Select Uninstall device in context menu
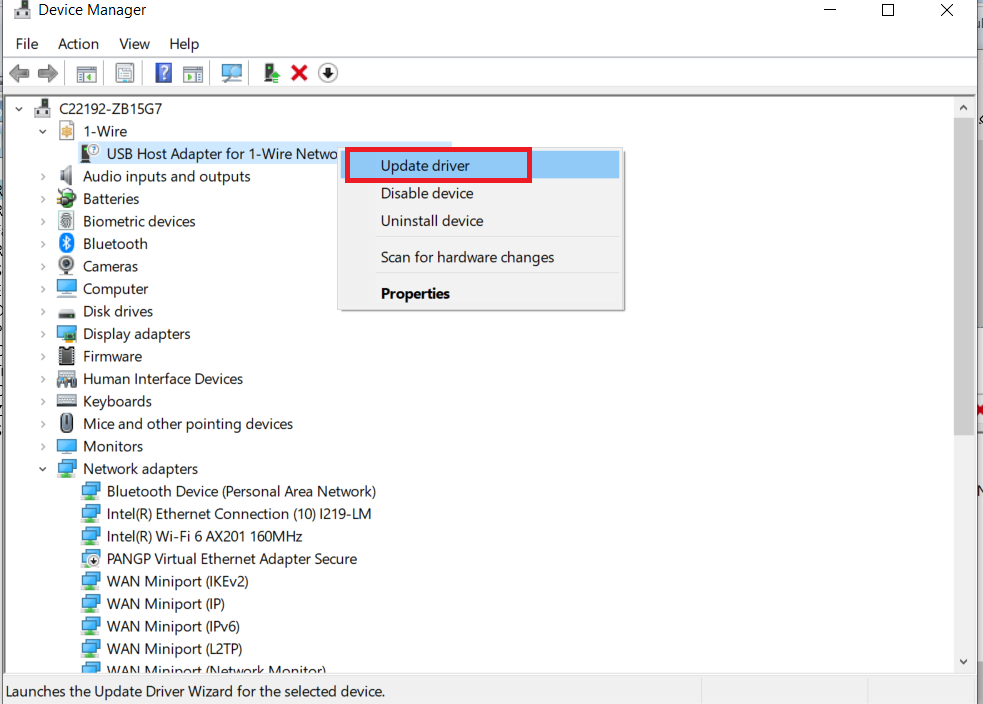983x704 pixels. [x=431, y=221]
